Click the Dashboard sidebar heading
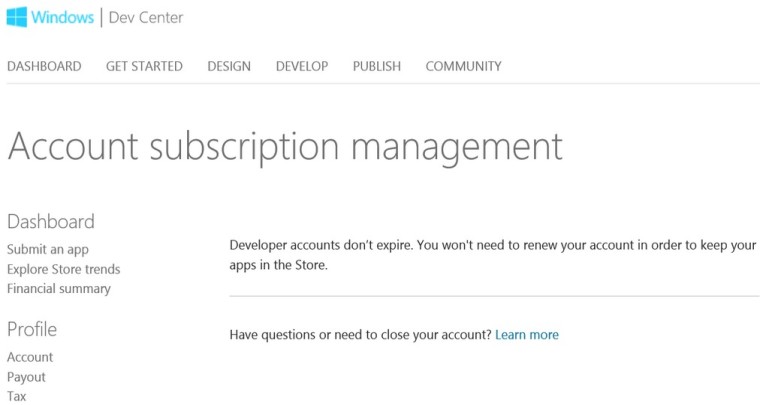 51,221
